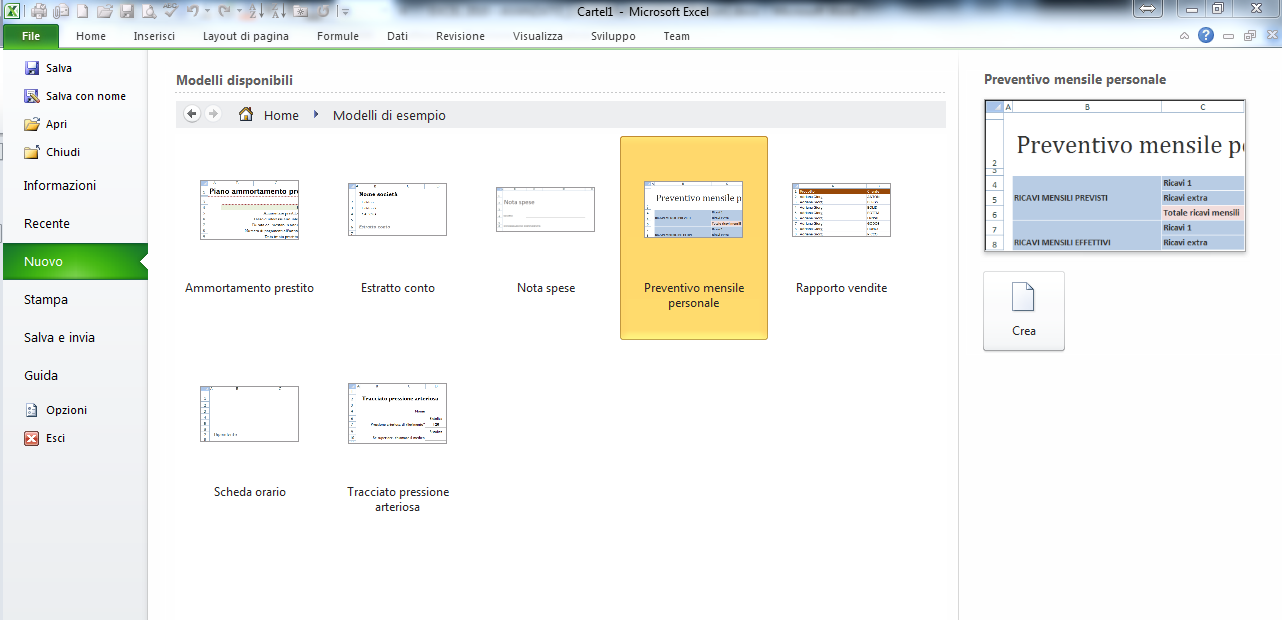The height and width of the screenshot is (620, 1282).
Task: Click the Modelli di esempio breadcrumb
Action: click(x=389, y=115)
